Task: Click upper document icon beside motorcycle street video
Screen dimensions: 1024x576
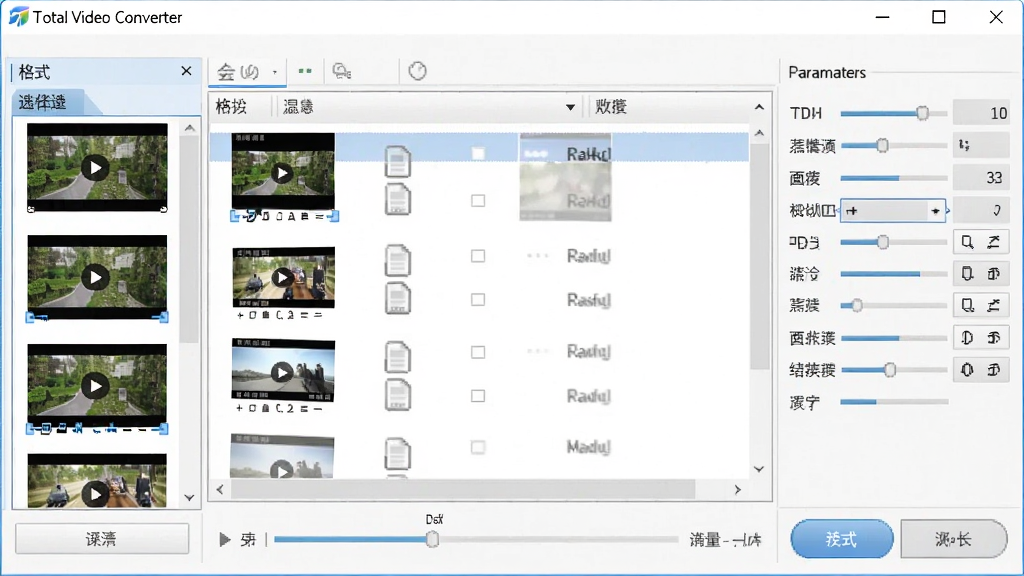Action: [398, 260]
